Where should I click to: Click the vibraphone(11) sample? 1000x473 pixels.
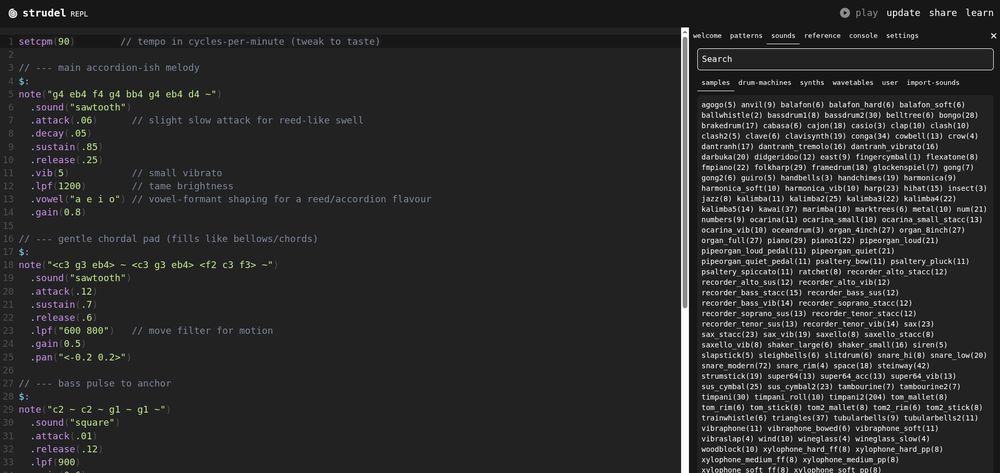pyautogui.click(x=732, y=428)
